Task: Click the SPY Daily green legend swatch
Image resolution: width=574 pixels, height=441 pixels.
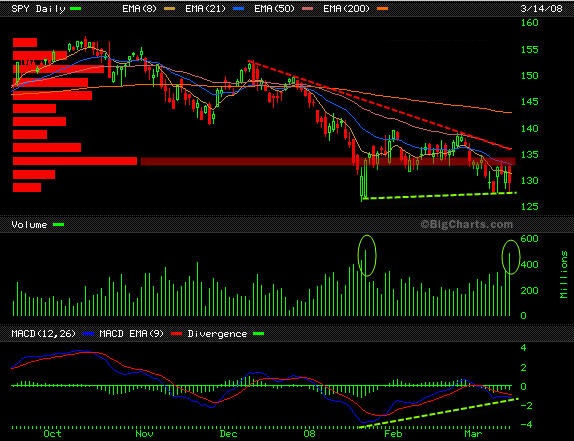Action: tap(76, 8)
